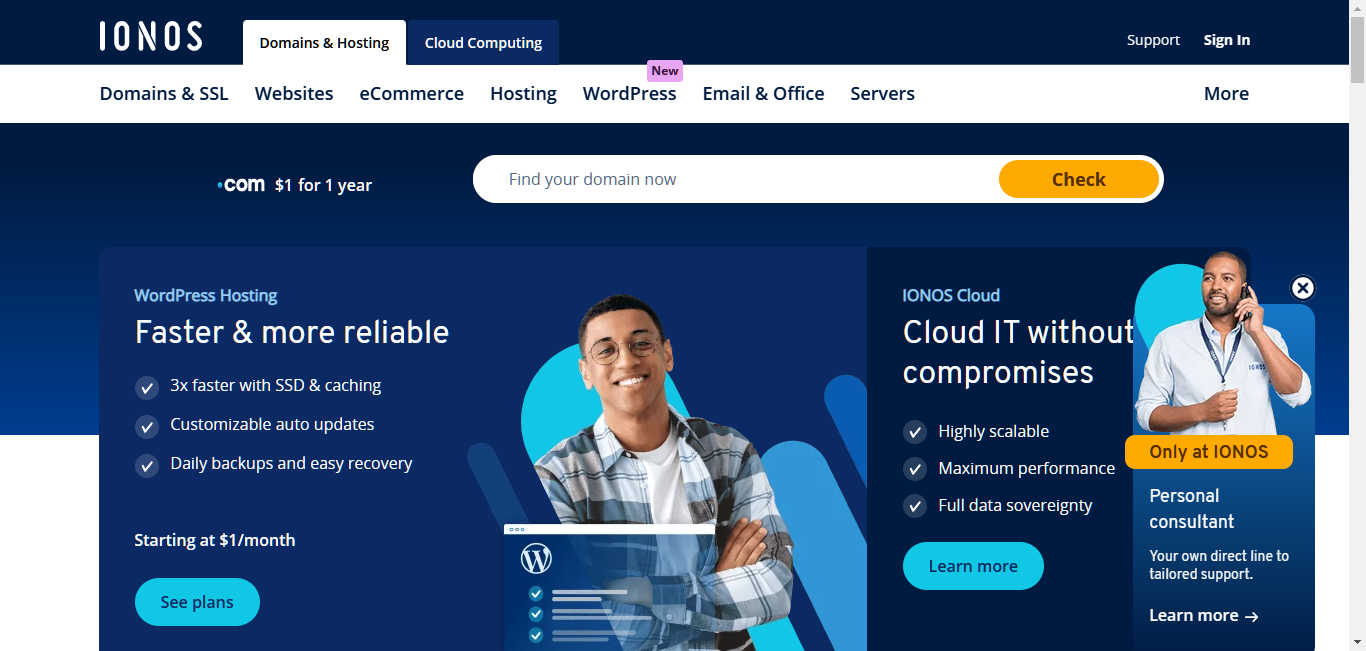
Task: Open the eCommerce menu
Action: point(412,94)
